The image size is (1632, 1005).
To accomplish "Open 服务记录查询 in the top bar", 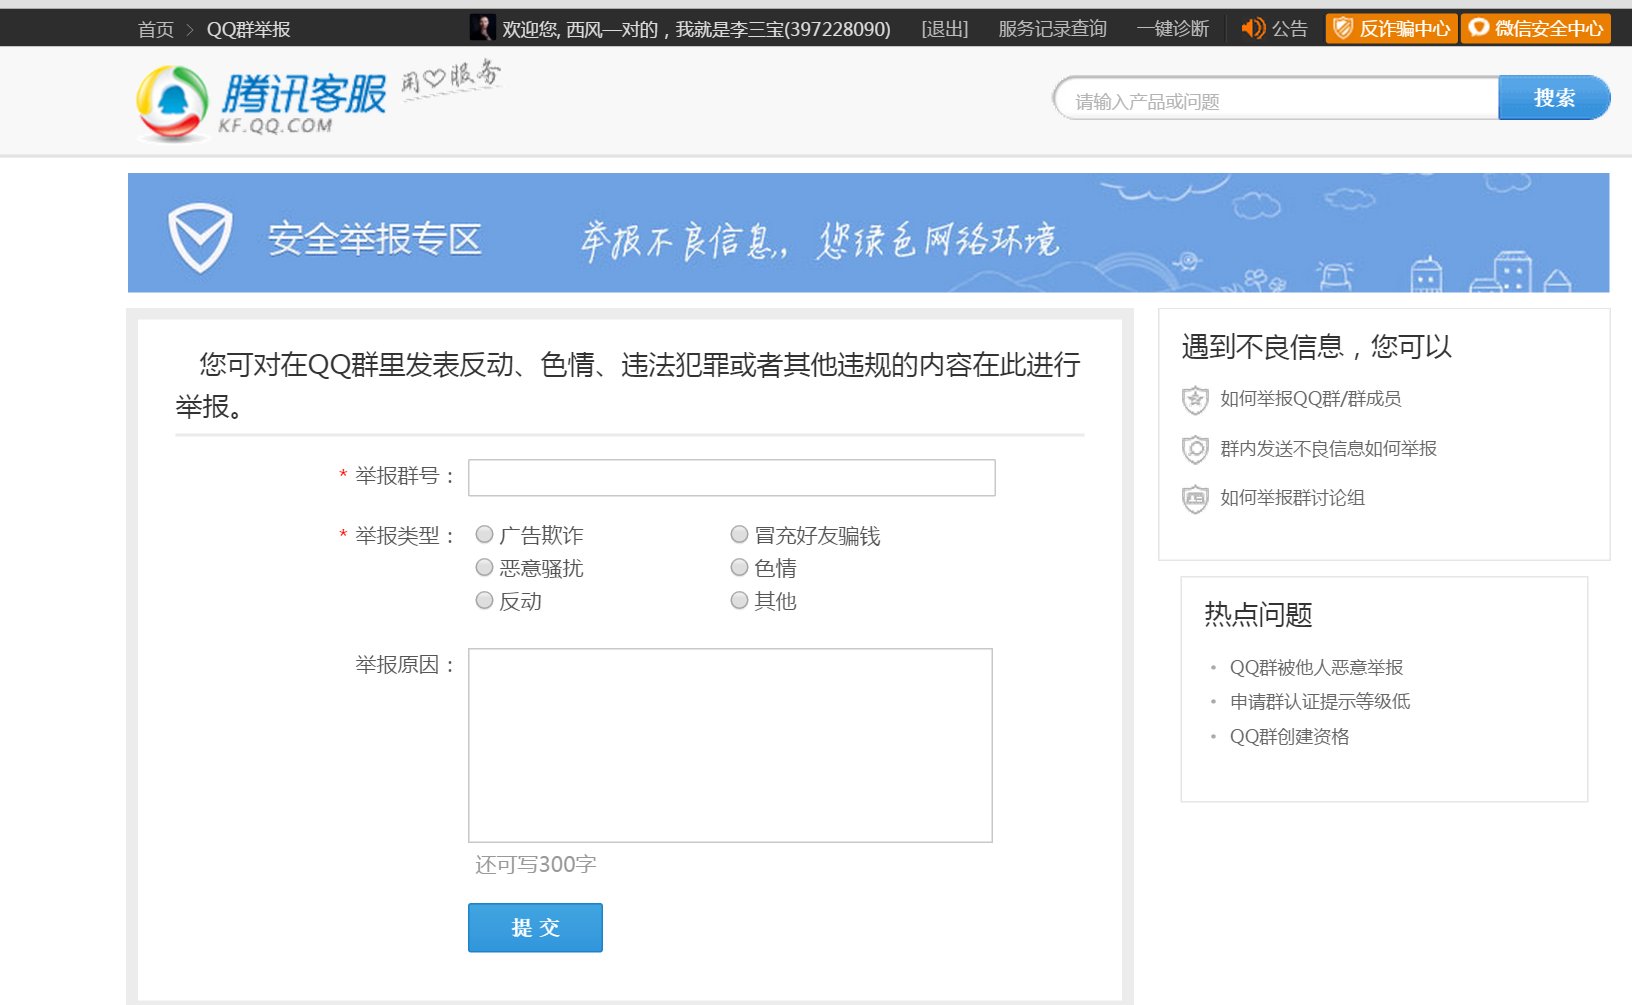I will 1050,29.
